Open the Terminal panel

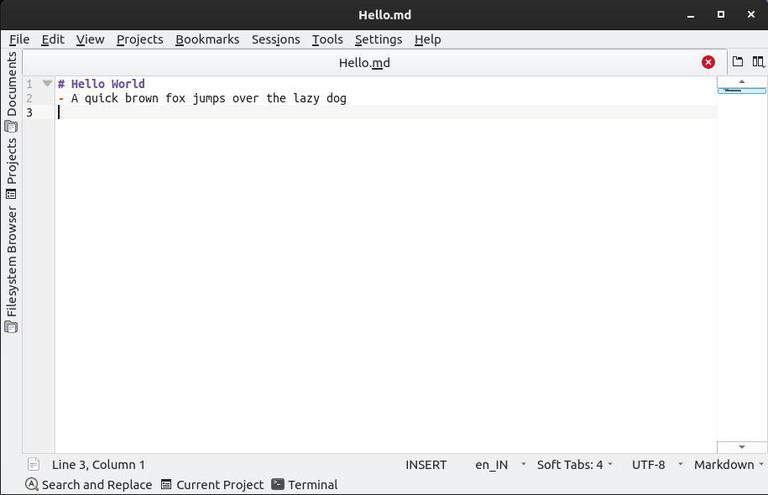point(304,485)
